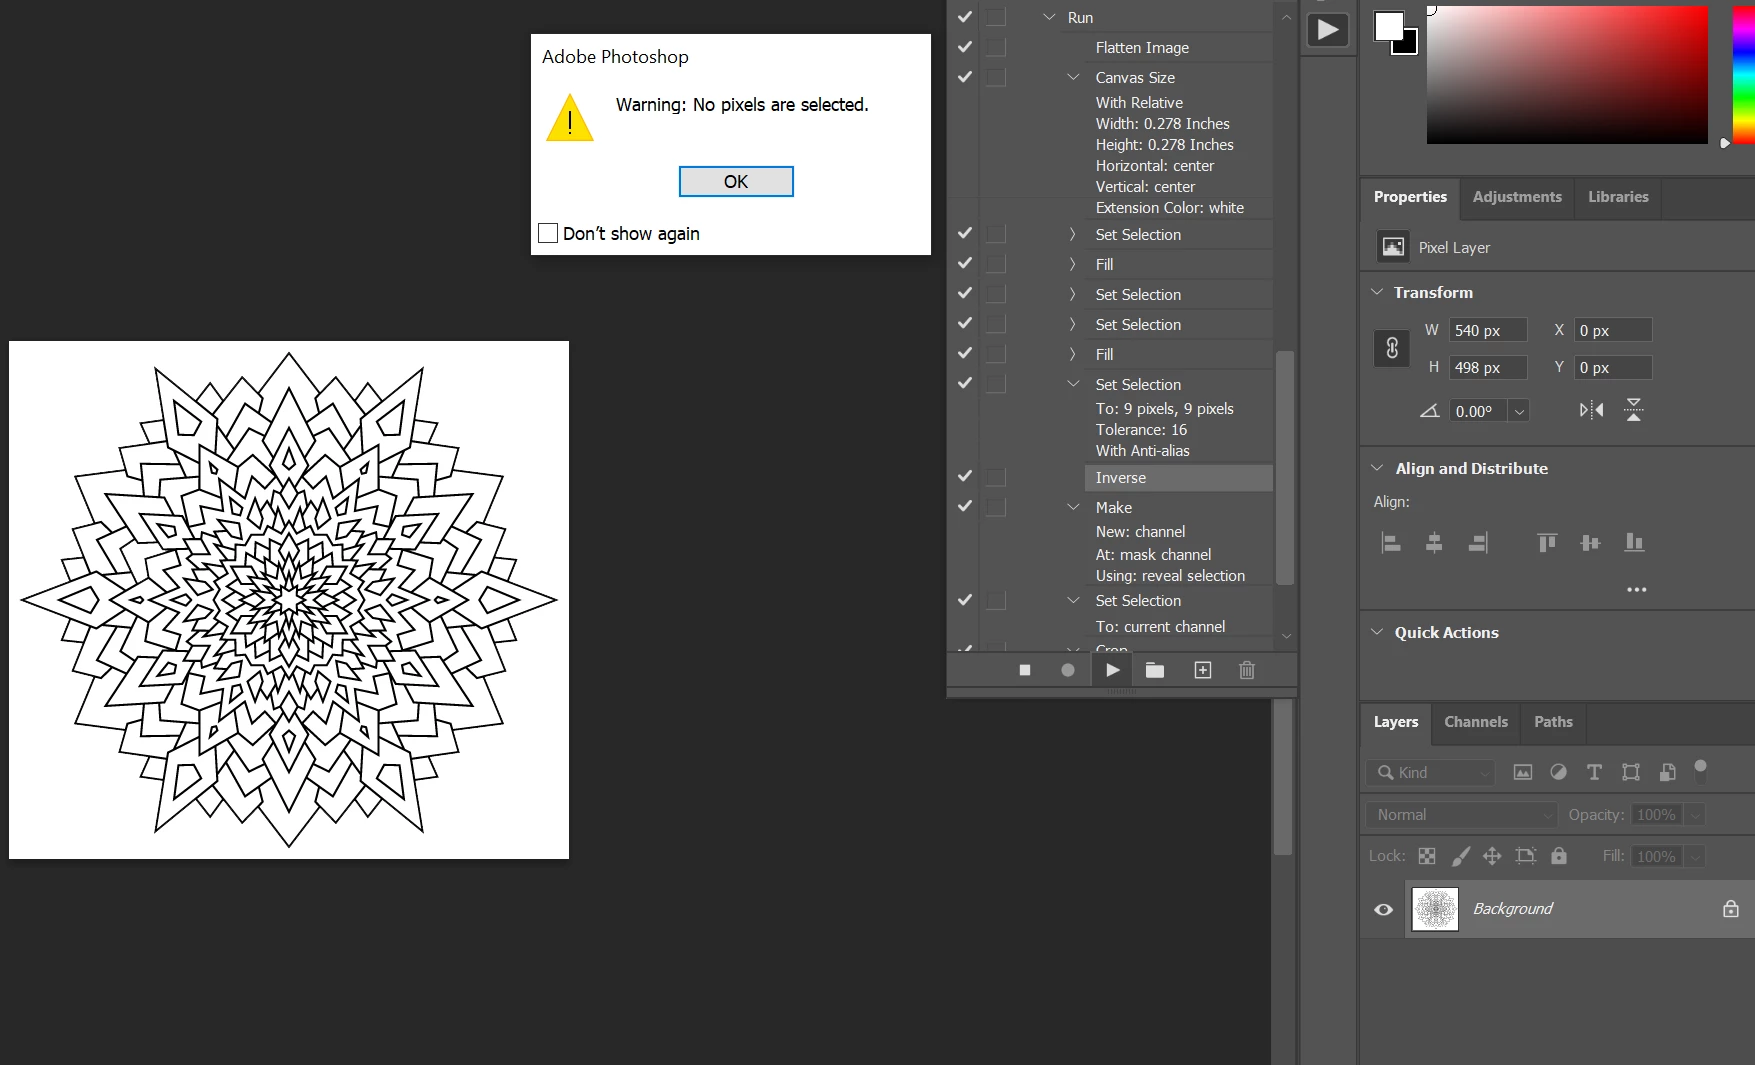Click the white foreground color swatch
The height and width of the screenshot is (1065, 1755).
click(1389, 27)
